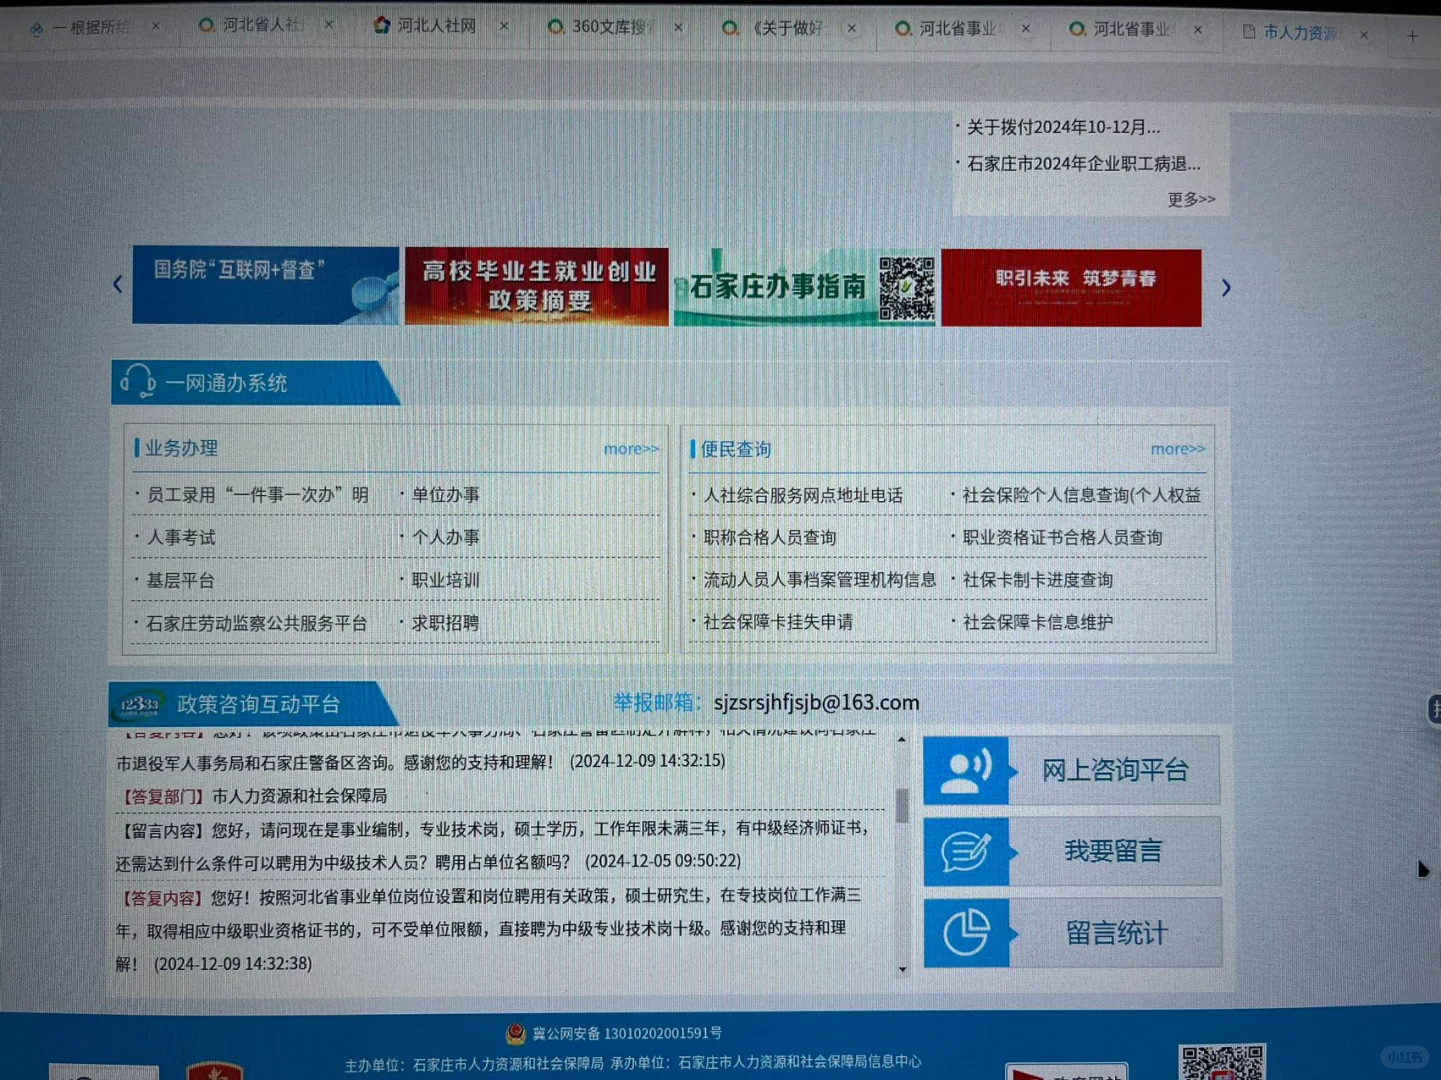The height and width of the screenshot is (1080, 1441).
Task: Expand the news list via 更多>>
Action: [x=1190, y=199]
